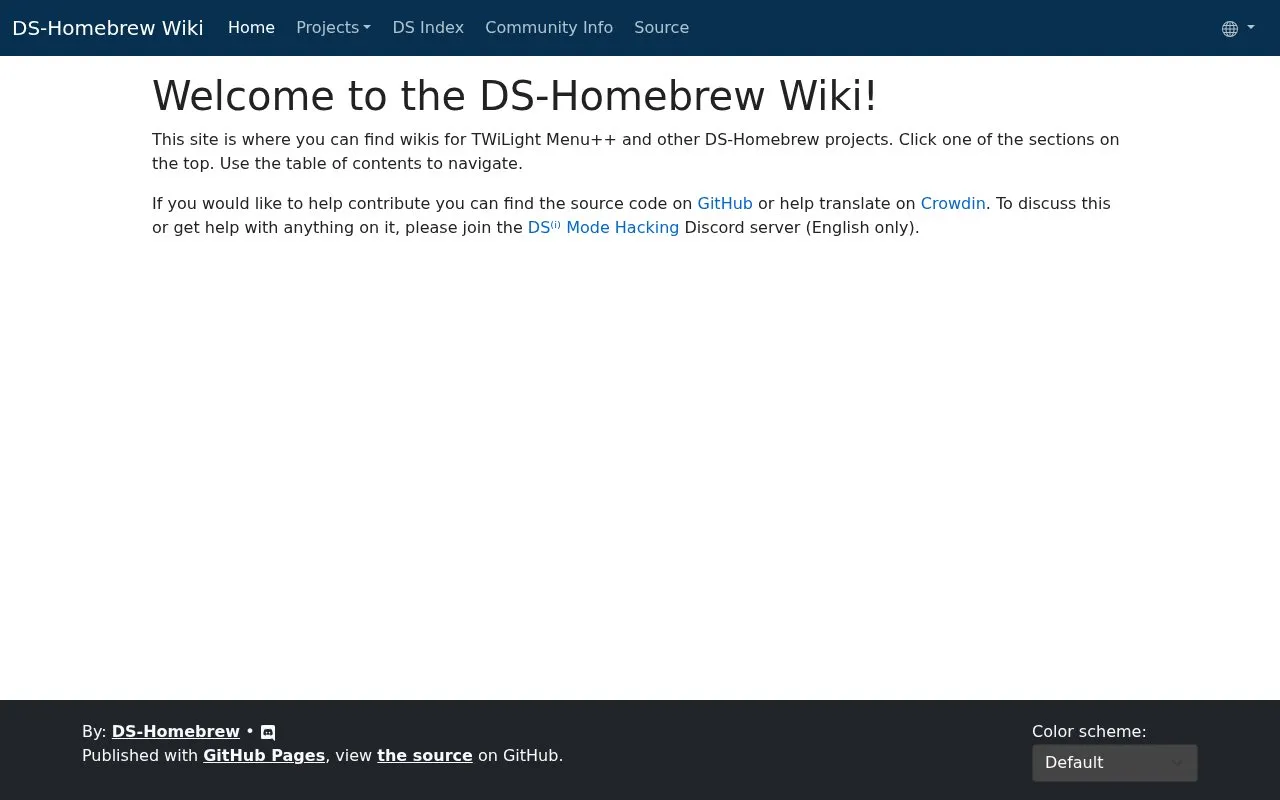Open the Community Info page

coord(549,28)
